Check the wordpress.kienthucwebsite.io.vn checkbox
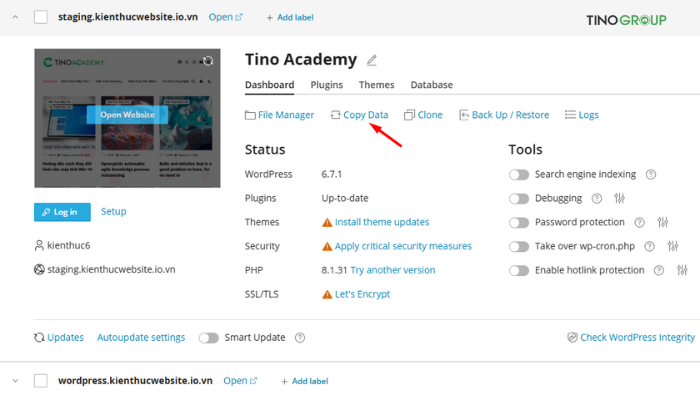The height and width of the screenshot is (400, 700). [x=41, y=381]
